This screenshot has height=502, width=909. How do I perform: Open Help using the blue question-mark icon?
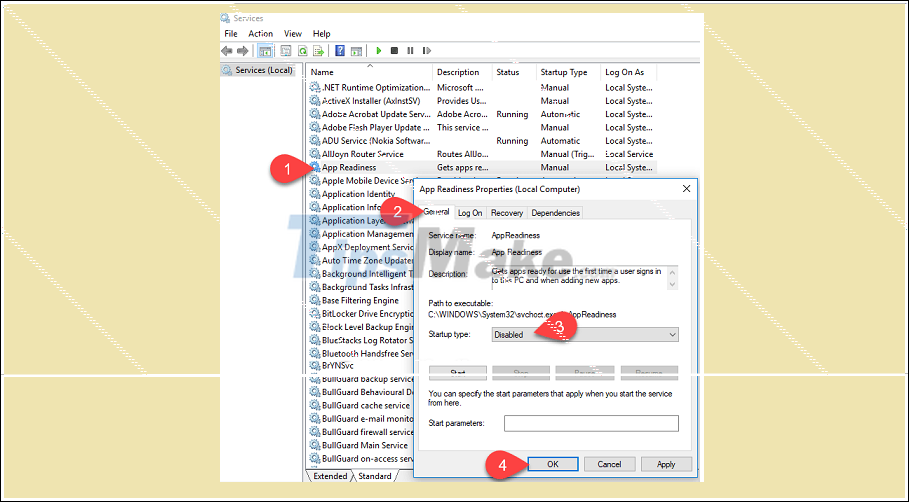coord(340,51)
